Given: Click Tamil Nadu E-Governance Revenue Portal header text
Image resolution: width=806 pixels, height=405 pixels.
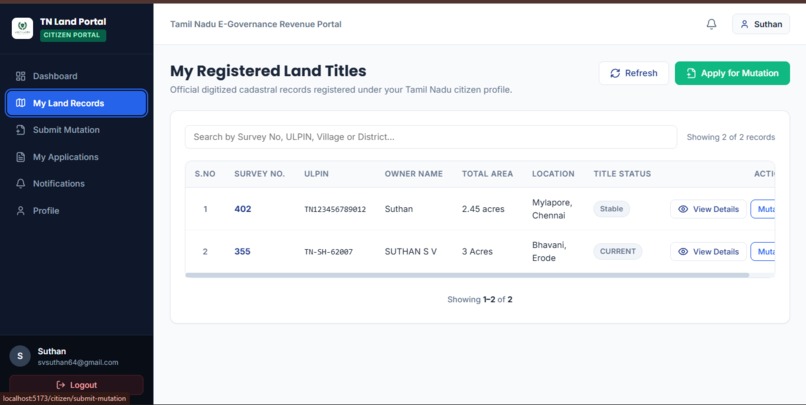Looking at the screenshot, I should coord(255,24).
